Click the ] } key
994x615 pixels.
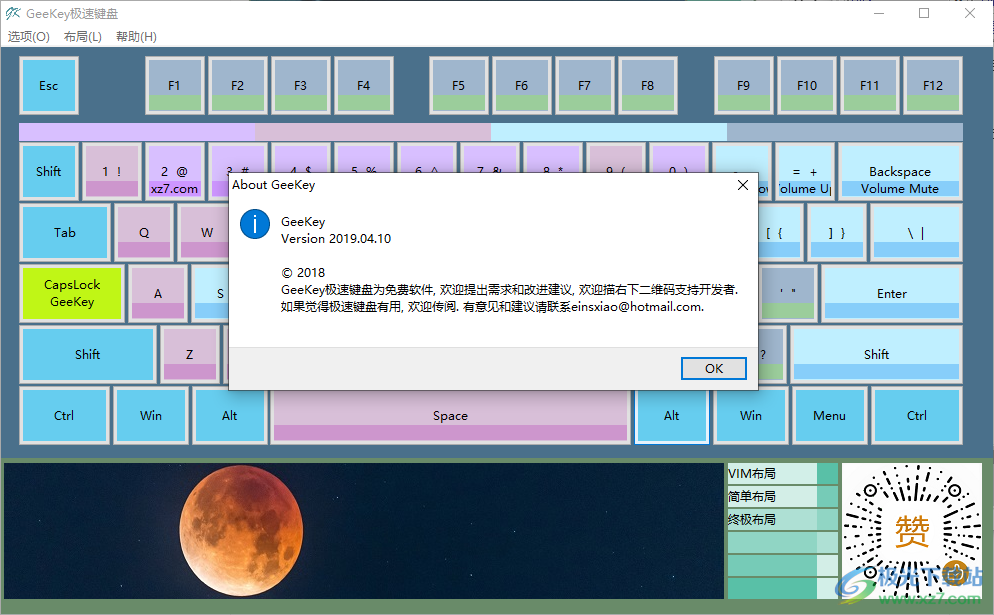837,233
